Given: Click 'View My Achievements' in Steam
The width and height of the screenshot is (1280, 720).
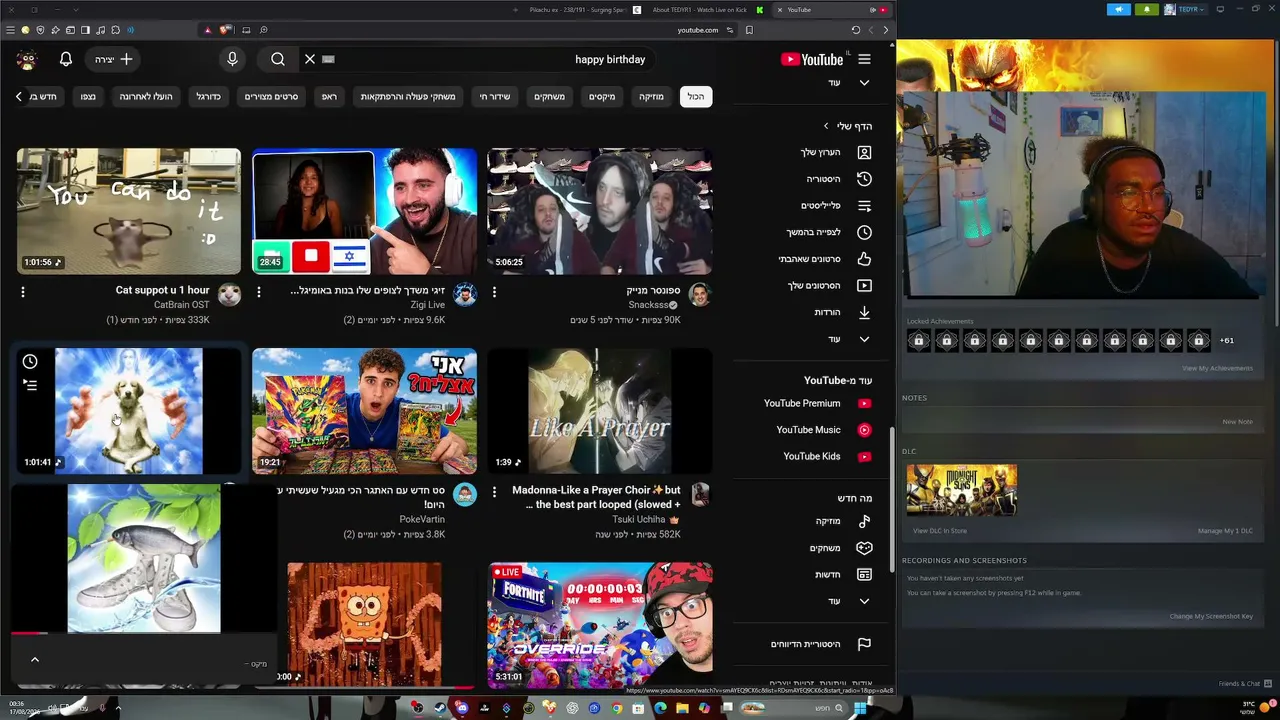Looking at the screenshot, I should tap(1217, 368).
